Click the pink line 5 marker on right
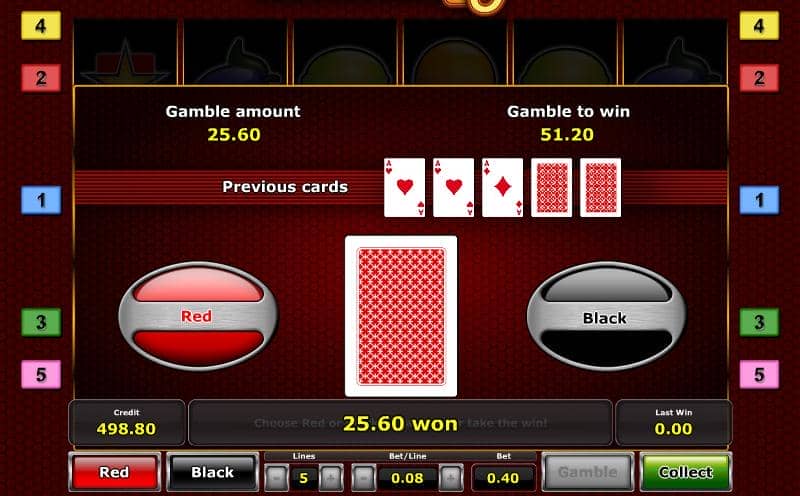The width and height of the screenshot is (800, 496). pyautogui.click(x=759, y=374)
